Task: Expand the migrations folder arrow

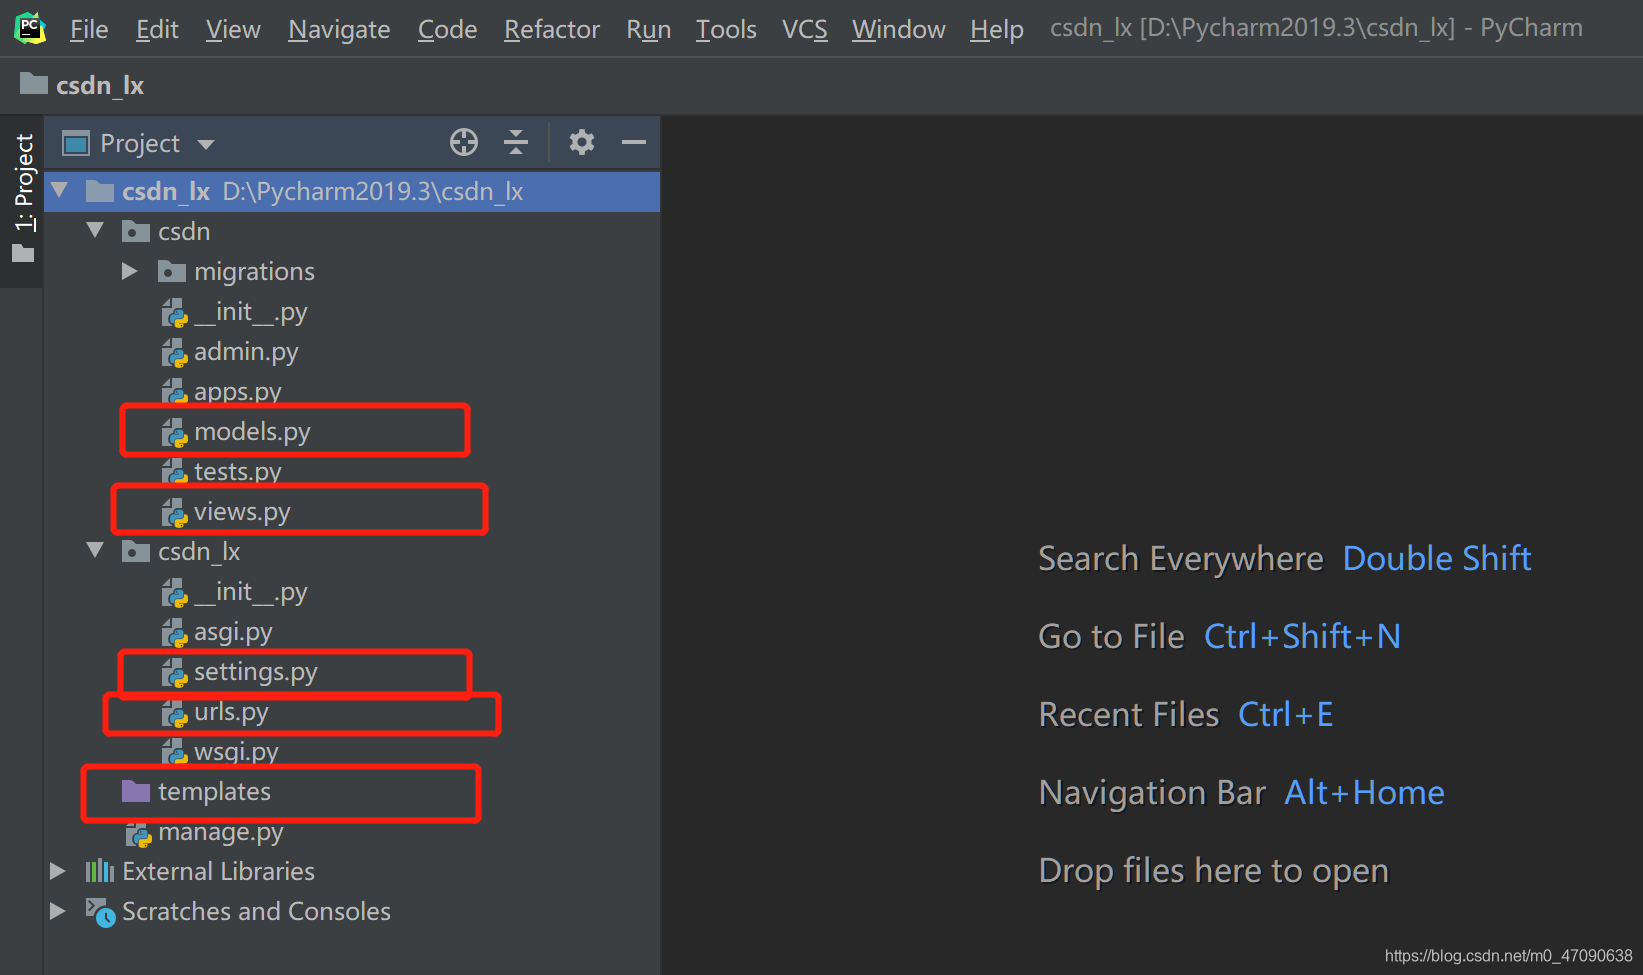Action: 129,271
